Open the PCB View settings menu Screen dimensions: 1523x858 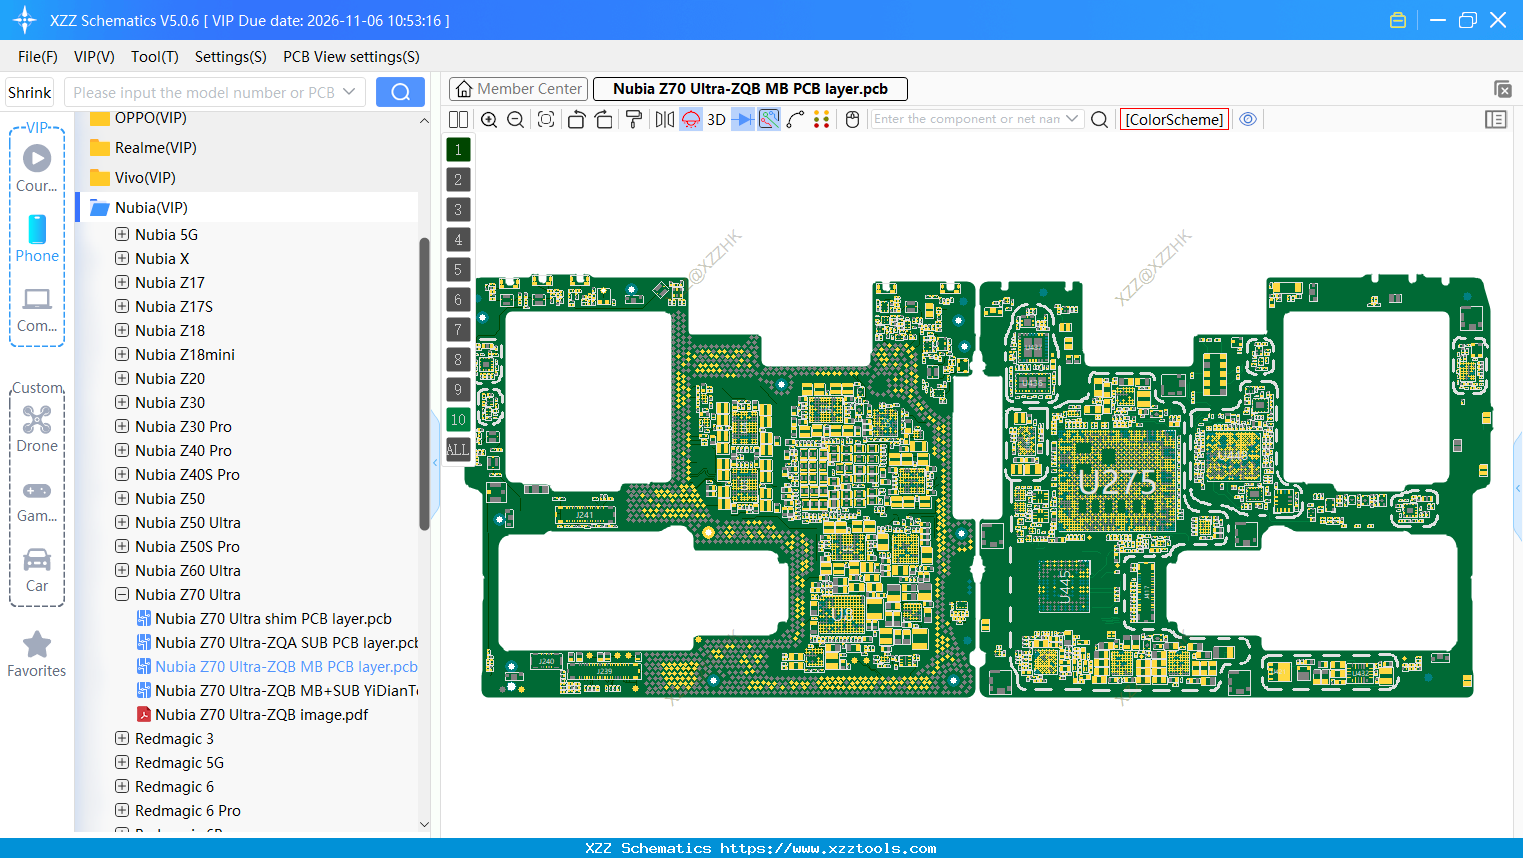pyautogui.click(x=350, y=57)
